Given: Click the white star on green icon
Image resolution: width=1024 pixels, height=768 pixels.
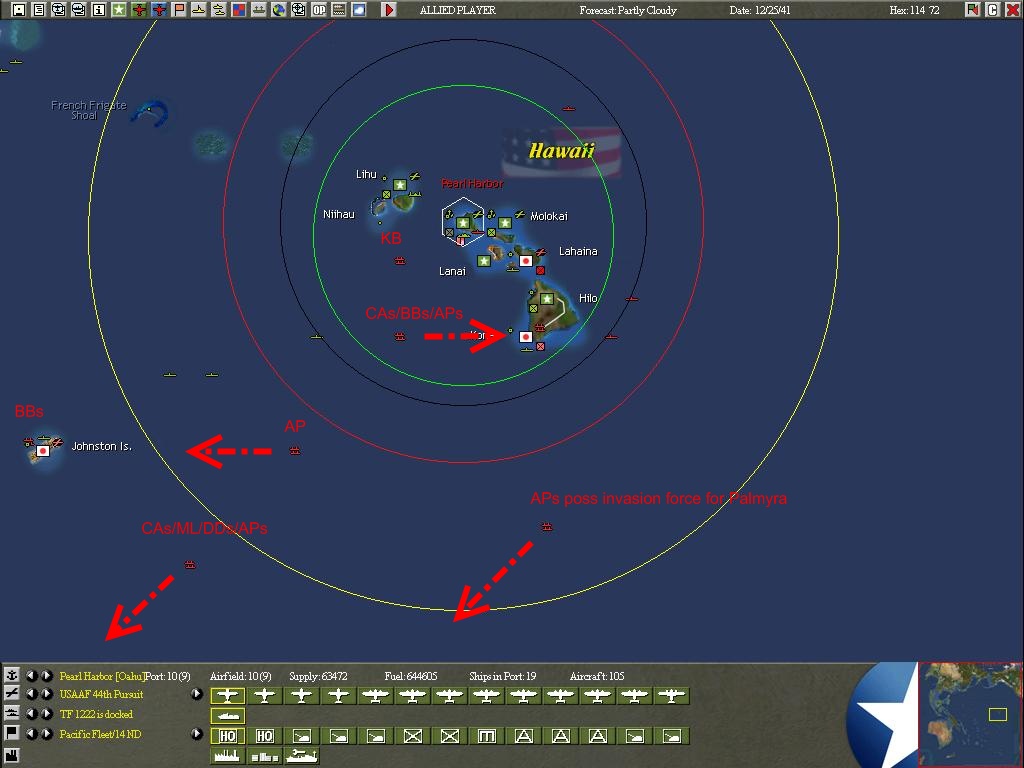Looking at the screenshot, I should click(x=119, y=9).
